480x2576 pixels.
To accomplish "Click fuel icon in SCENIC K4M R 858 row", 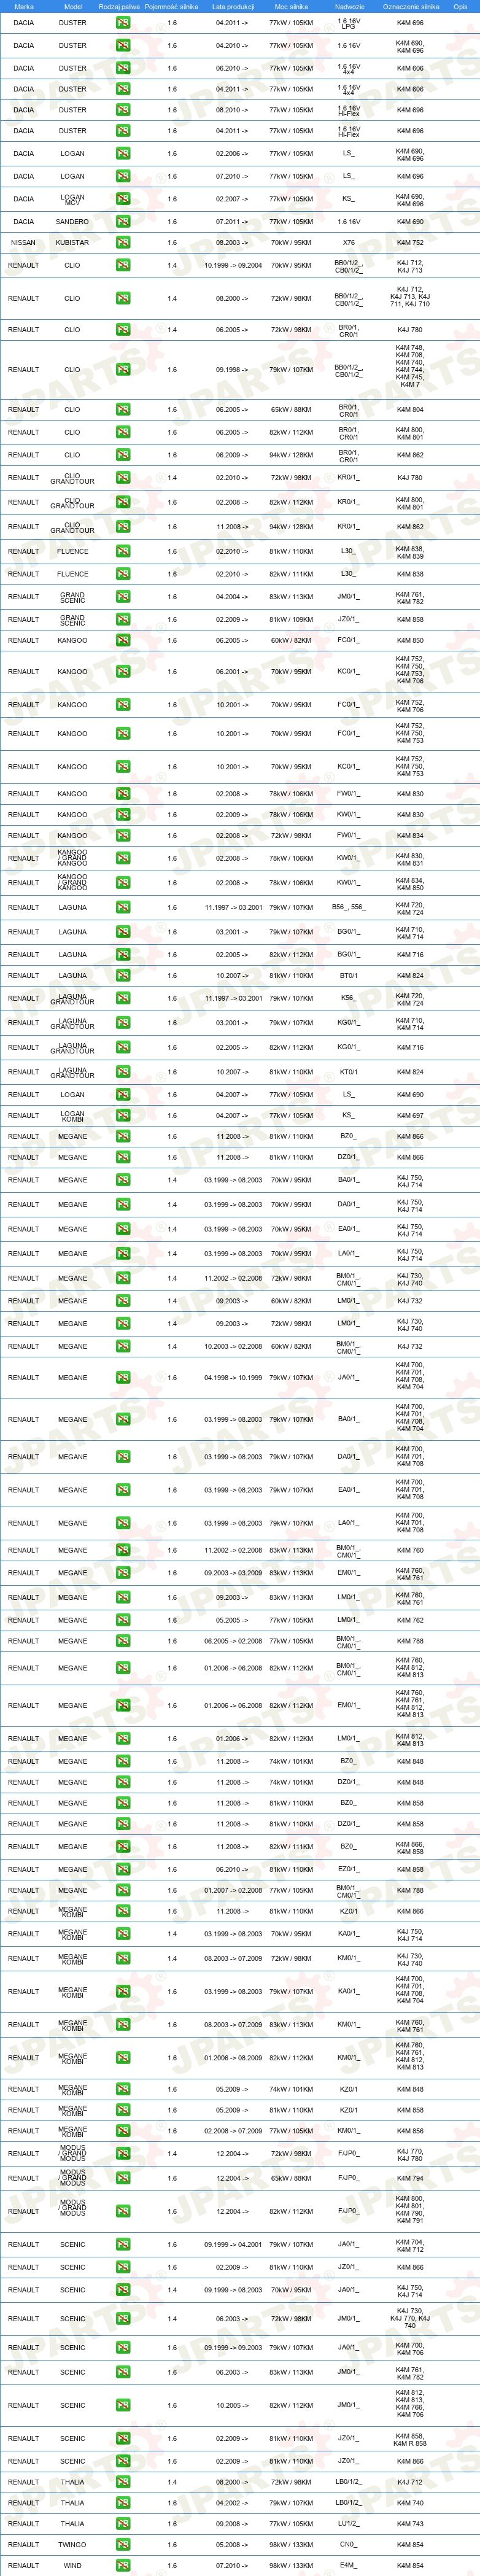I will tap(123, 2438).
